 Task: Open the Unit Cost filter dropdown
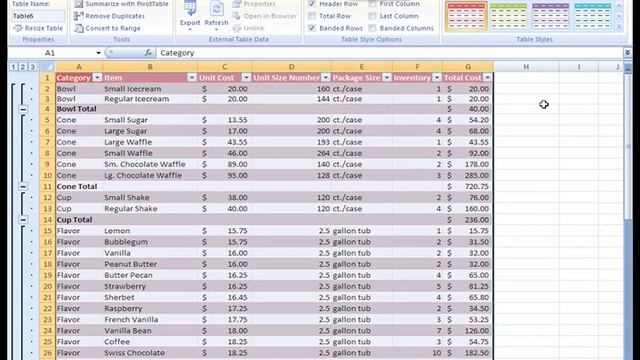click(x=246, y=78)
